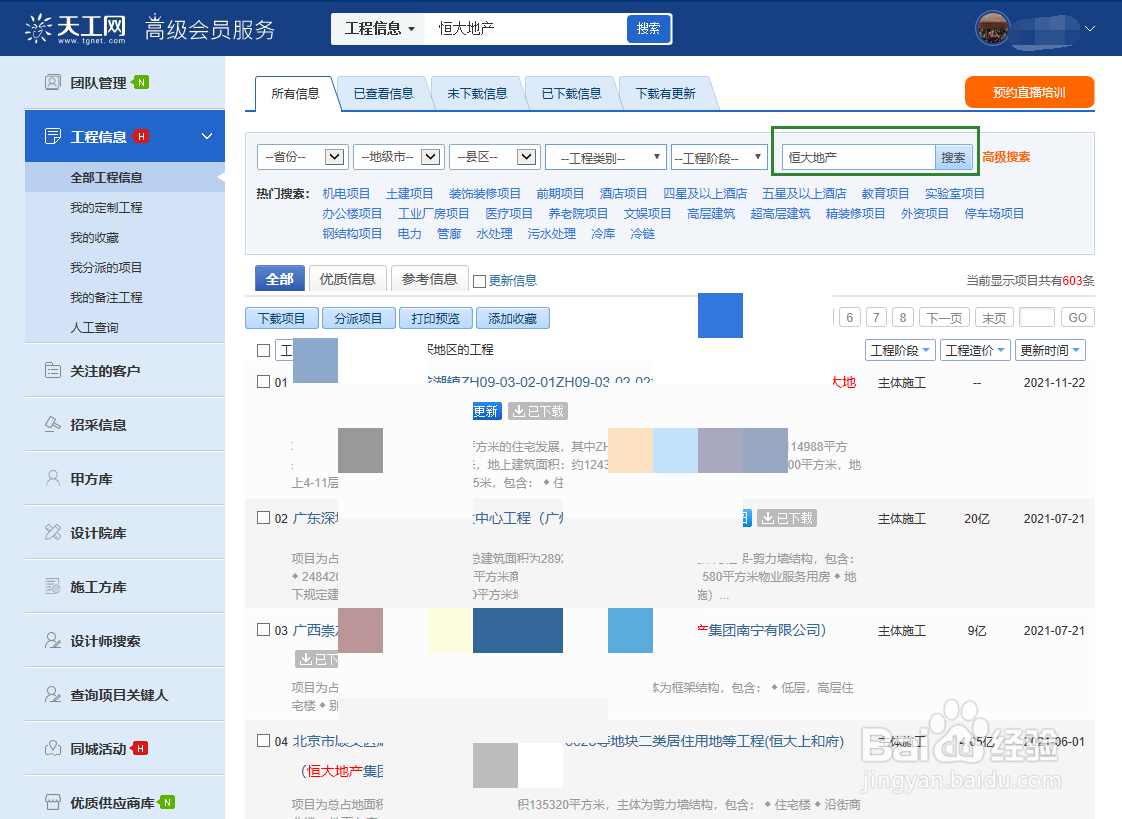1122x819 pixels.
Task: Click the 机电项目 hot search link
Action: pos(346,194)
